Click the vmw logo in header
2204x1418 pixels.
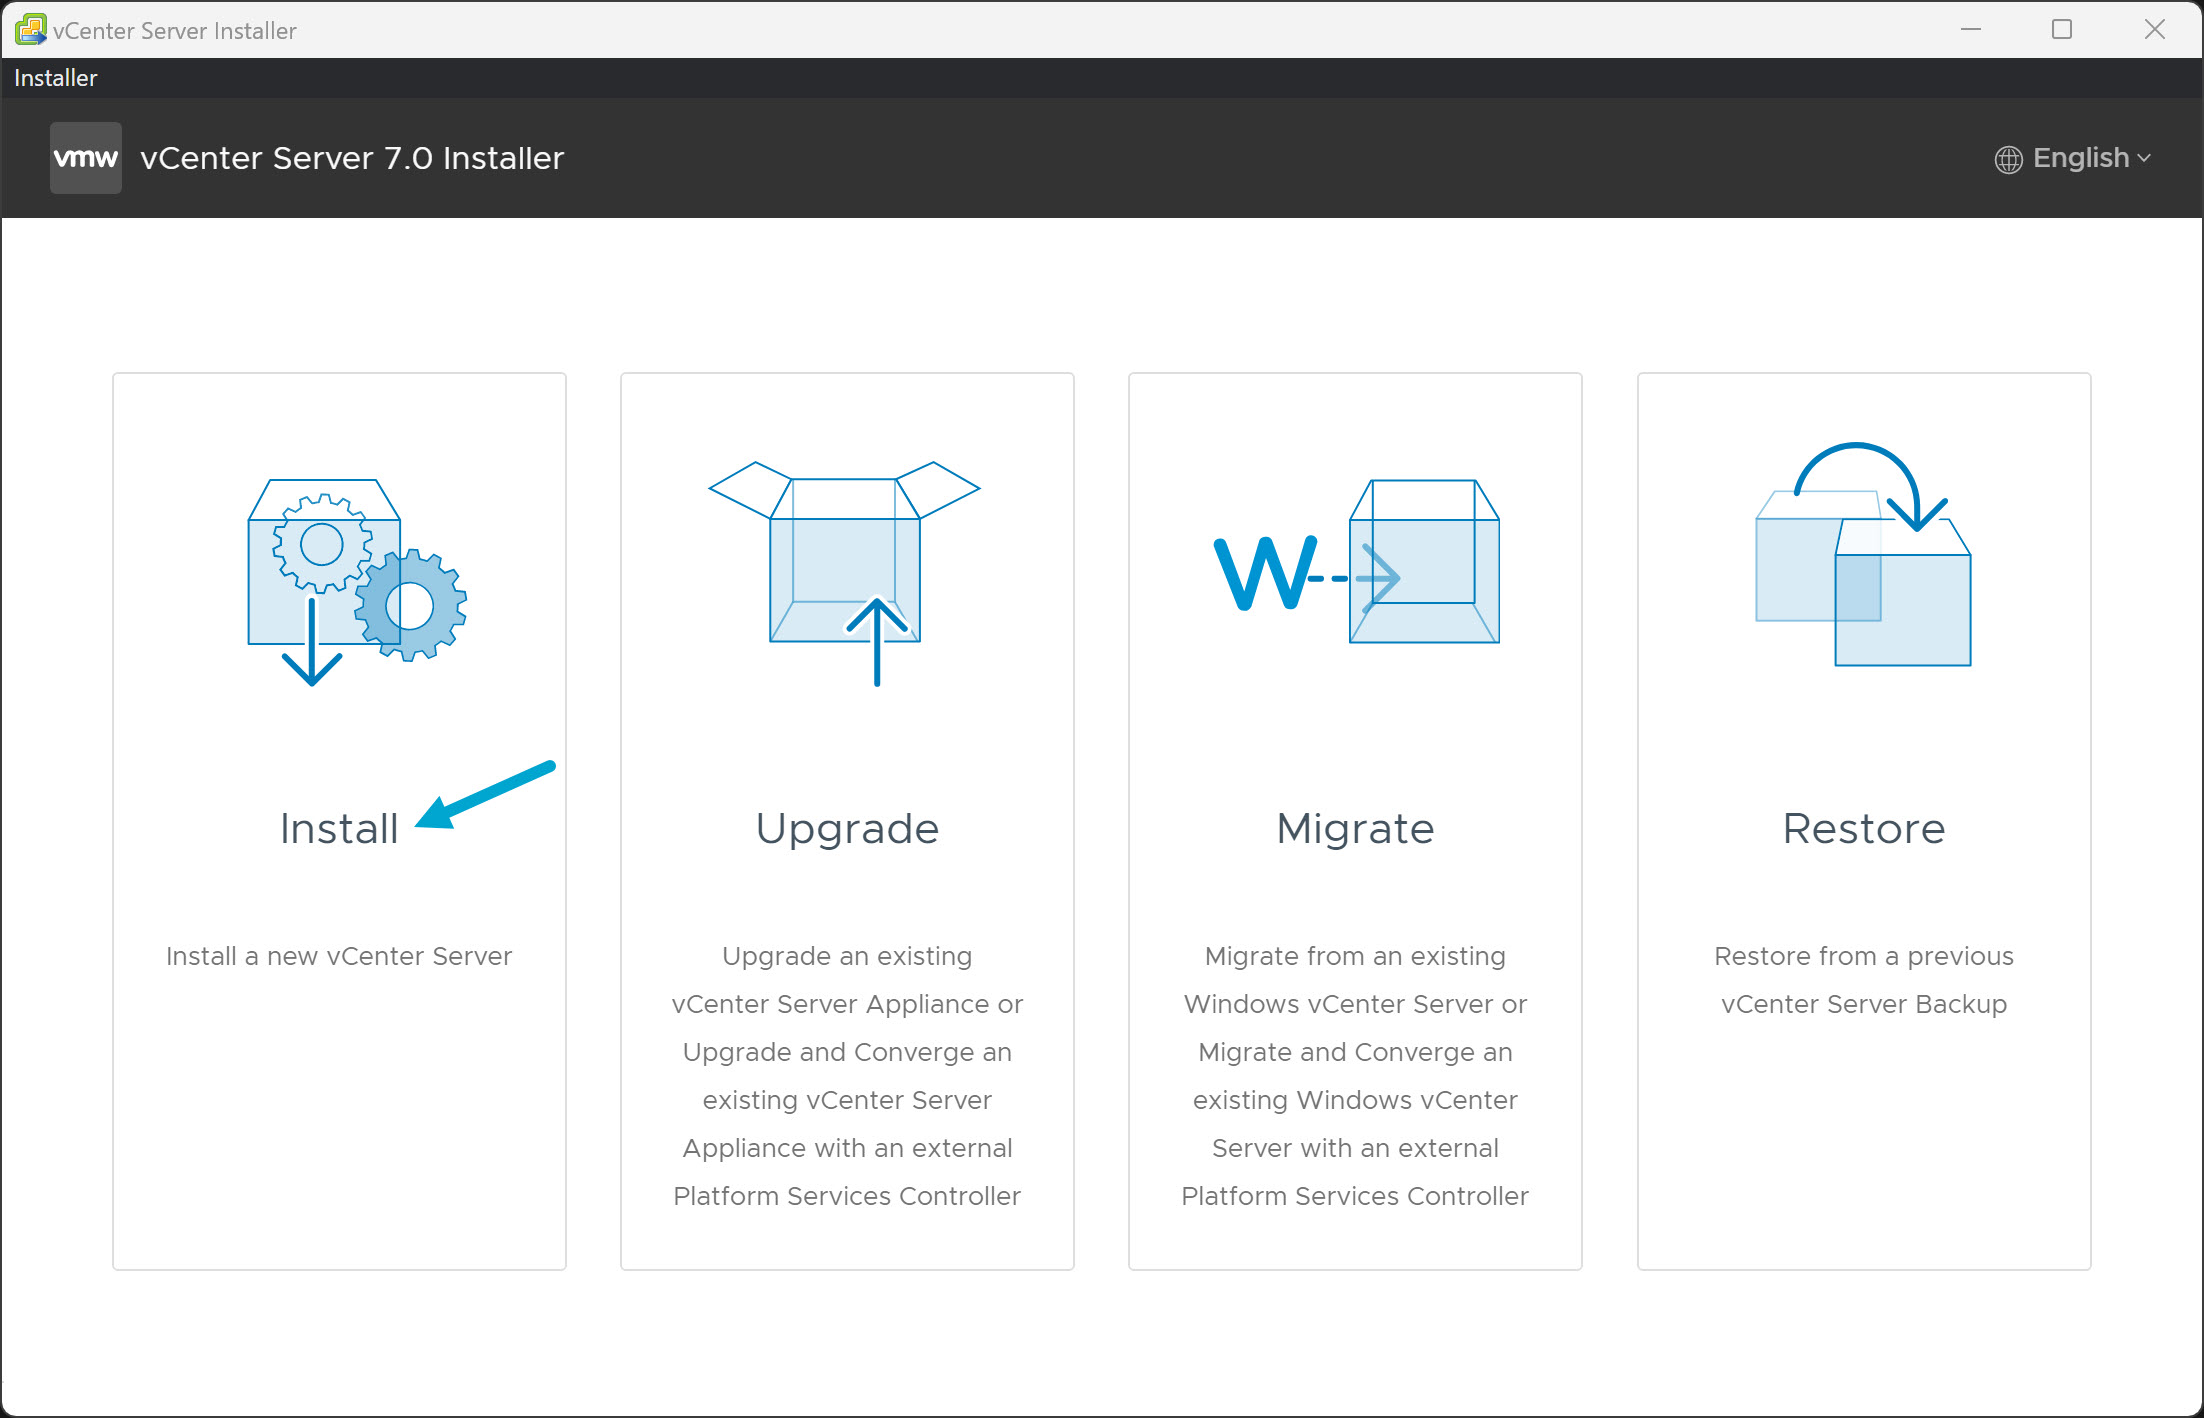click(x=86, y=158)
